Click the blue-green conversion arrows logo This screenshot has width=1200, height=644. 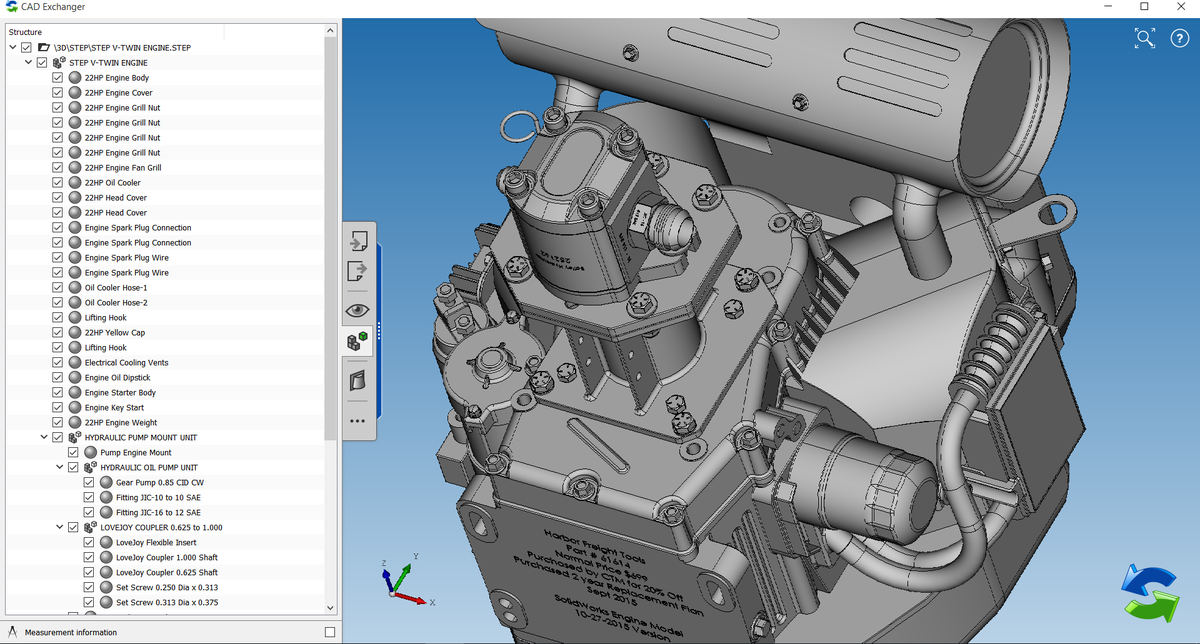[x=1149, y=592]
